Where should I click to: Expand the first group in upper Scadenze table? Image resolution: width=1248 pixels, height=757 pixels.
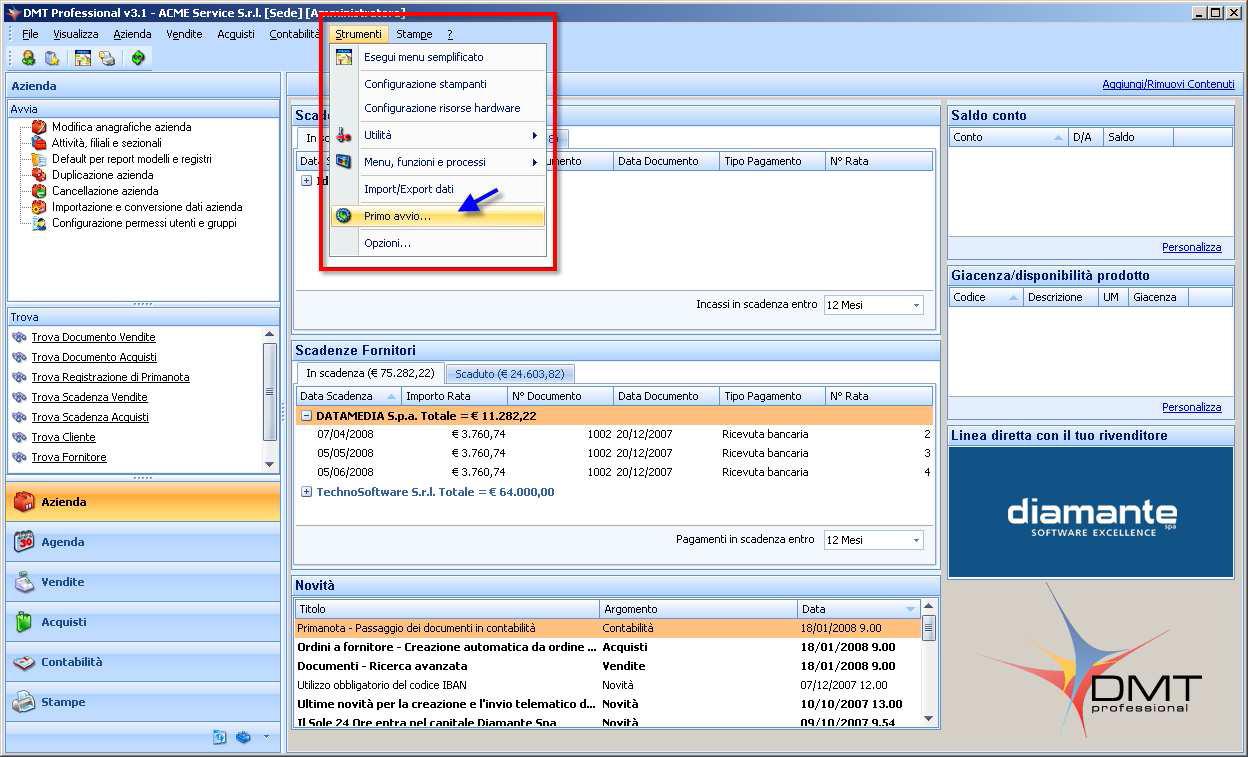pyautogui.click(x=306, y=181)
